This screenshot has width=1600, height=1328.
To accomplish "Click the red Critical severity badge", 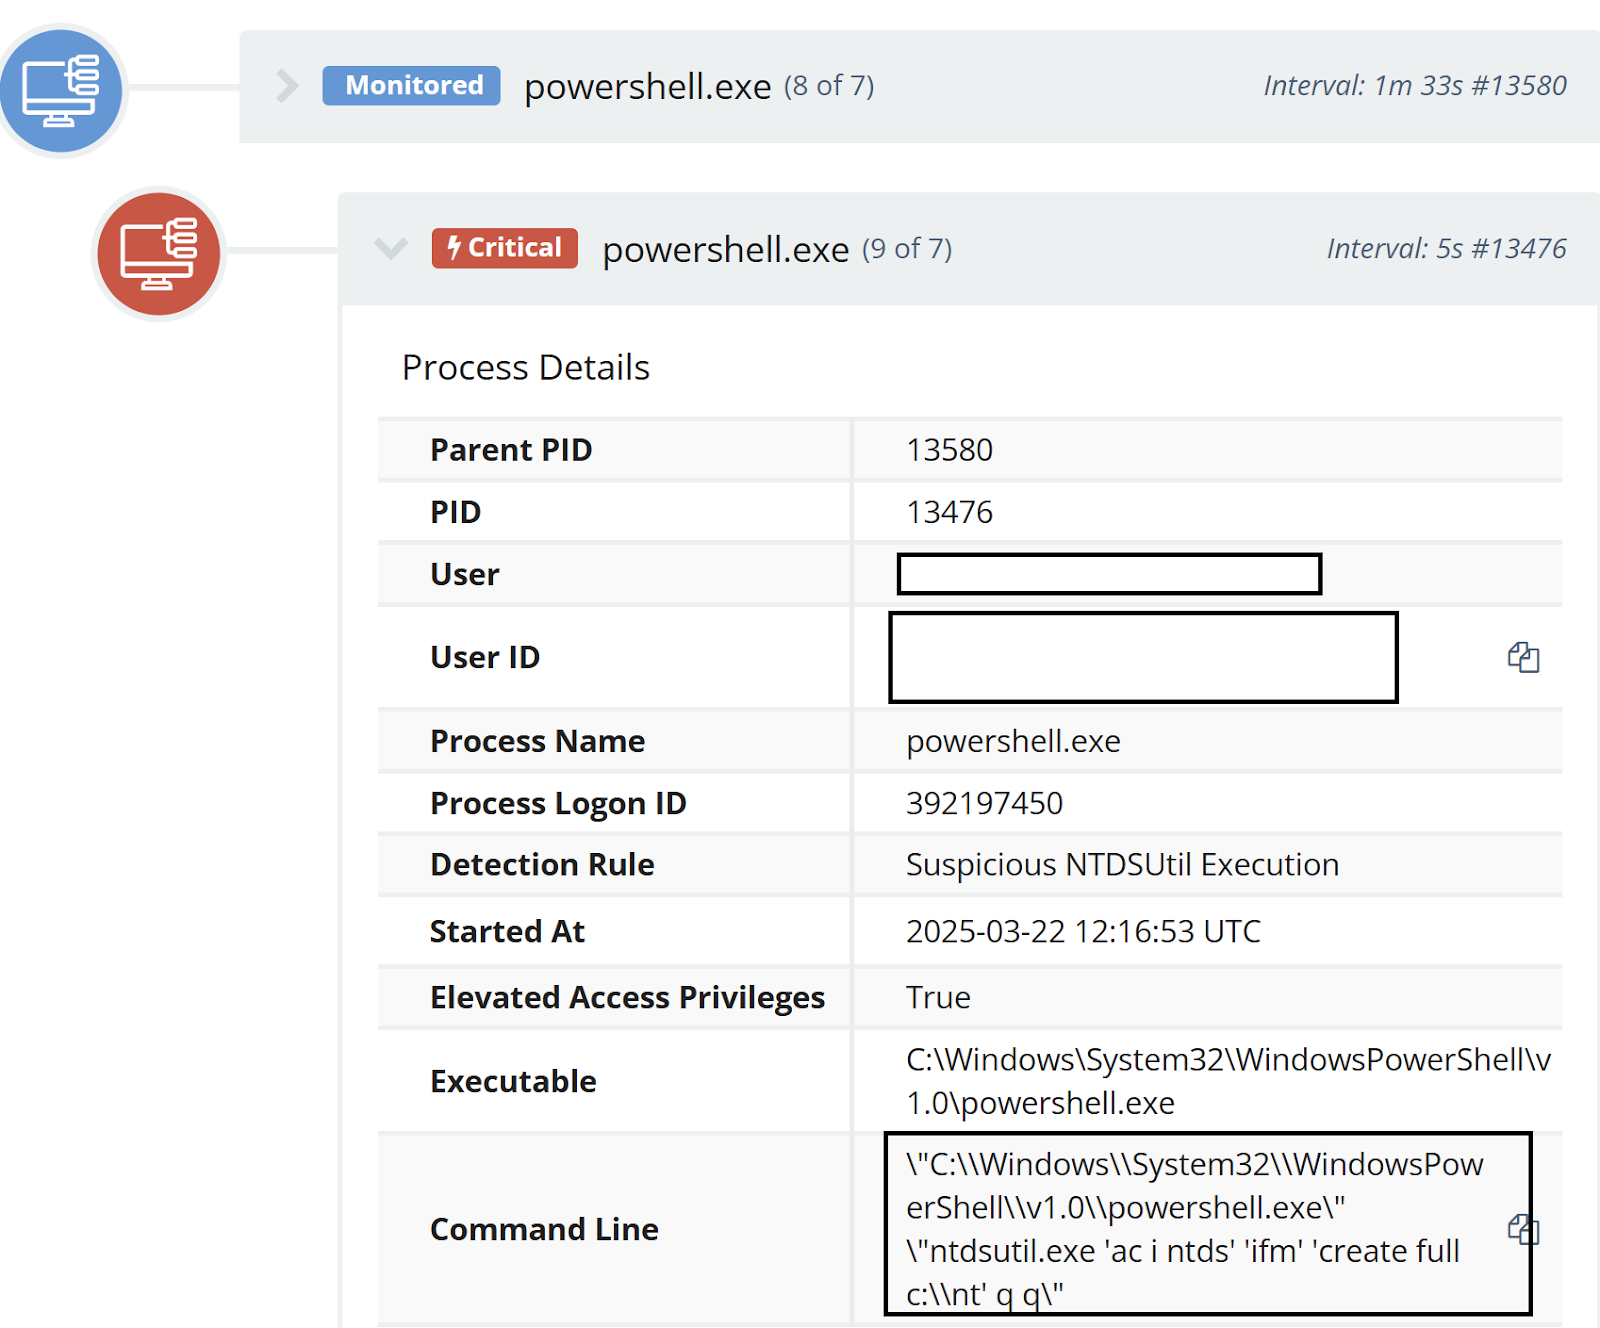I will tap(505, 248).
